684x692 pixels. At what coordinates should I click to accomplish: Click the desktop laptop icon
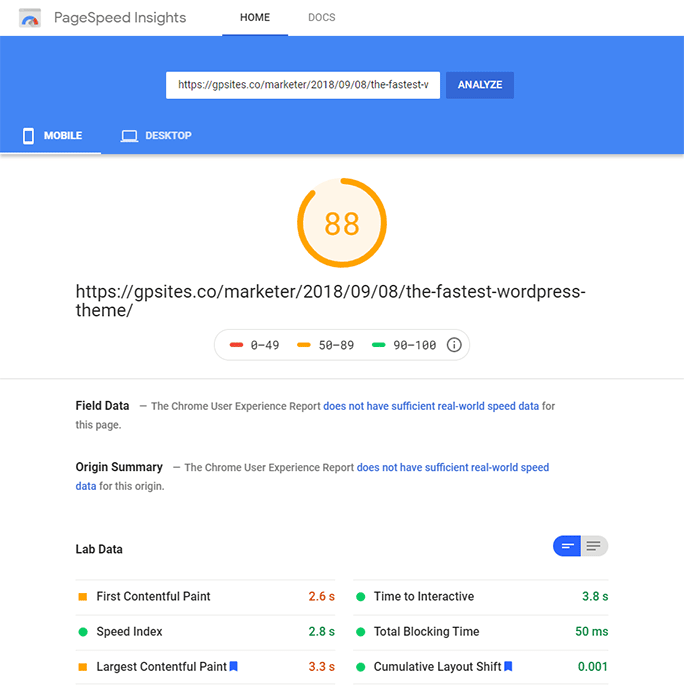coord(129,136)
